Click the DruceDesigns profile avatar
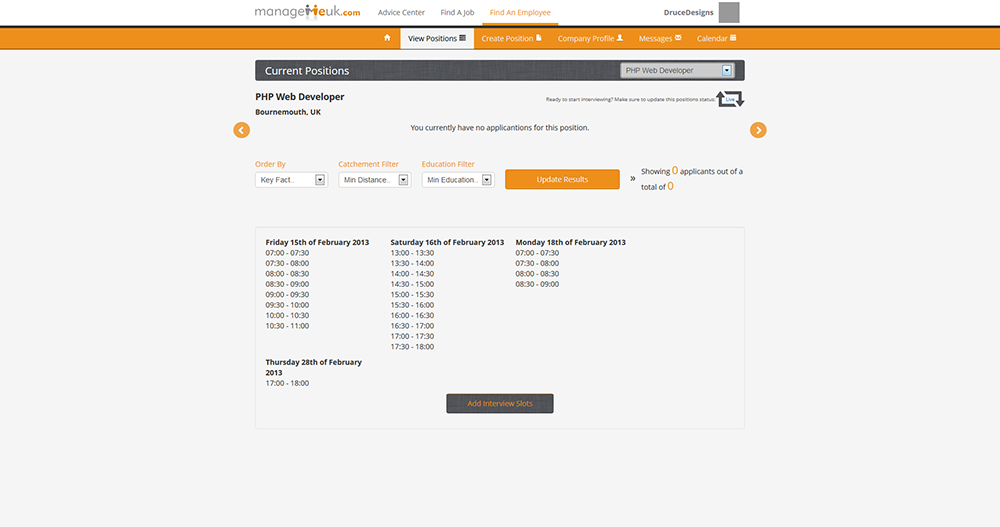Screen dimensions: 1000x527 click(729, 12)
